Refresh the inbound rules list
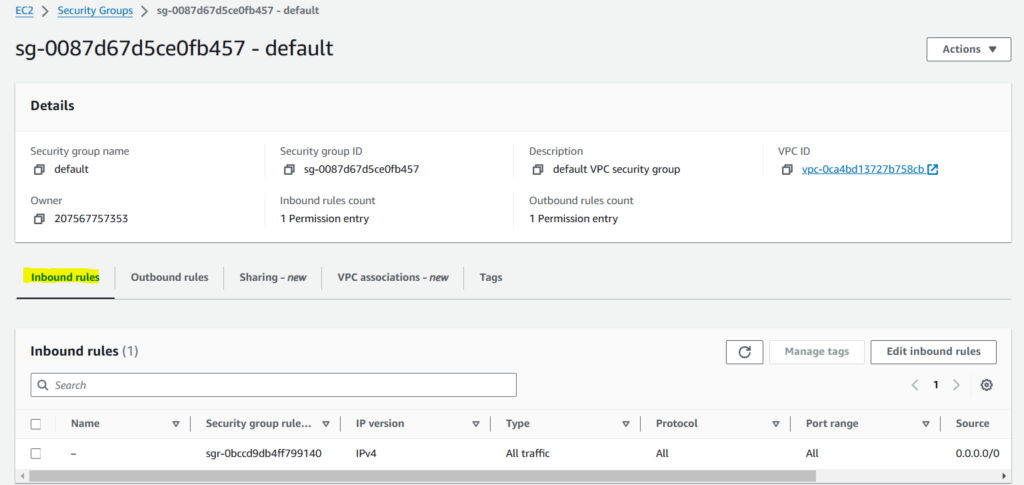This screenshot has width=1024, height=485. coord(744,351)
